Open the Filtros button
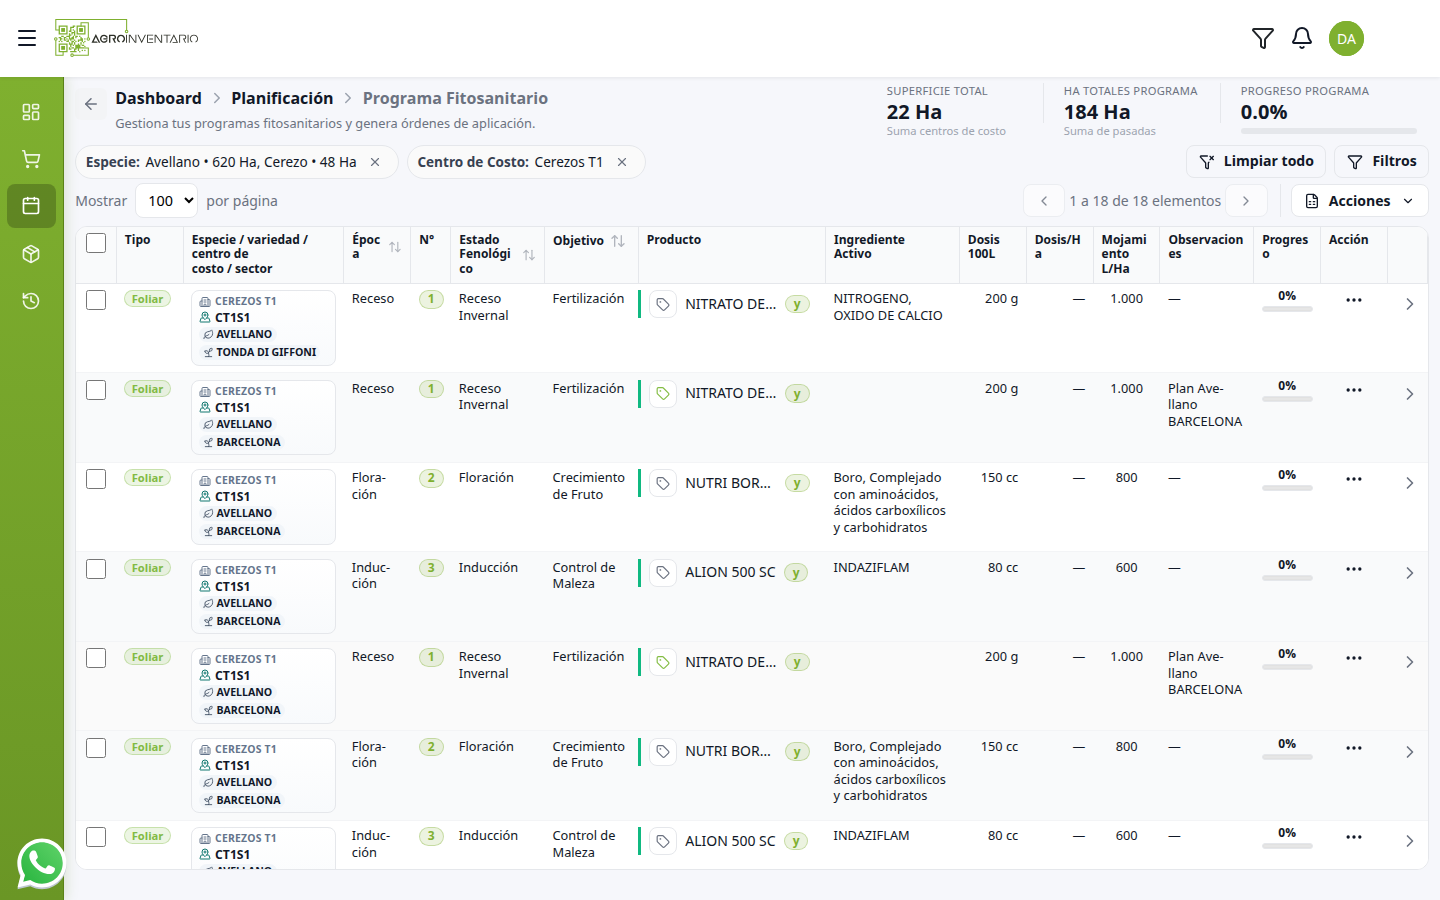1440x900 pixels. 1381,161
